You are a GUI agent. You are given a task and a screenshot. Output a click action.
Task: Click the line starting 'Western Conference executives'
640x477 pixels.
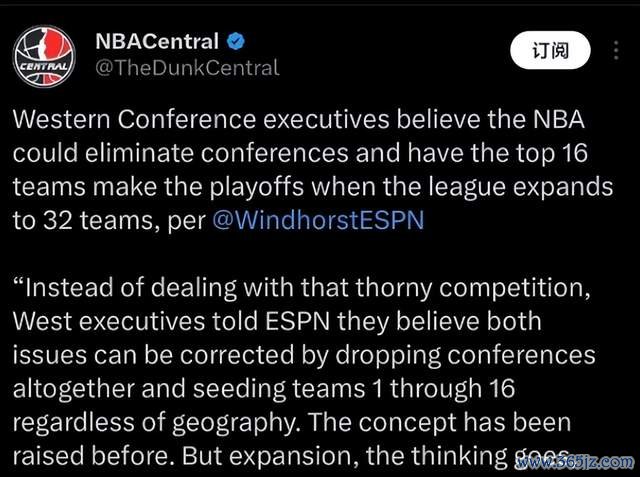coord(299,120)
